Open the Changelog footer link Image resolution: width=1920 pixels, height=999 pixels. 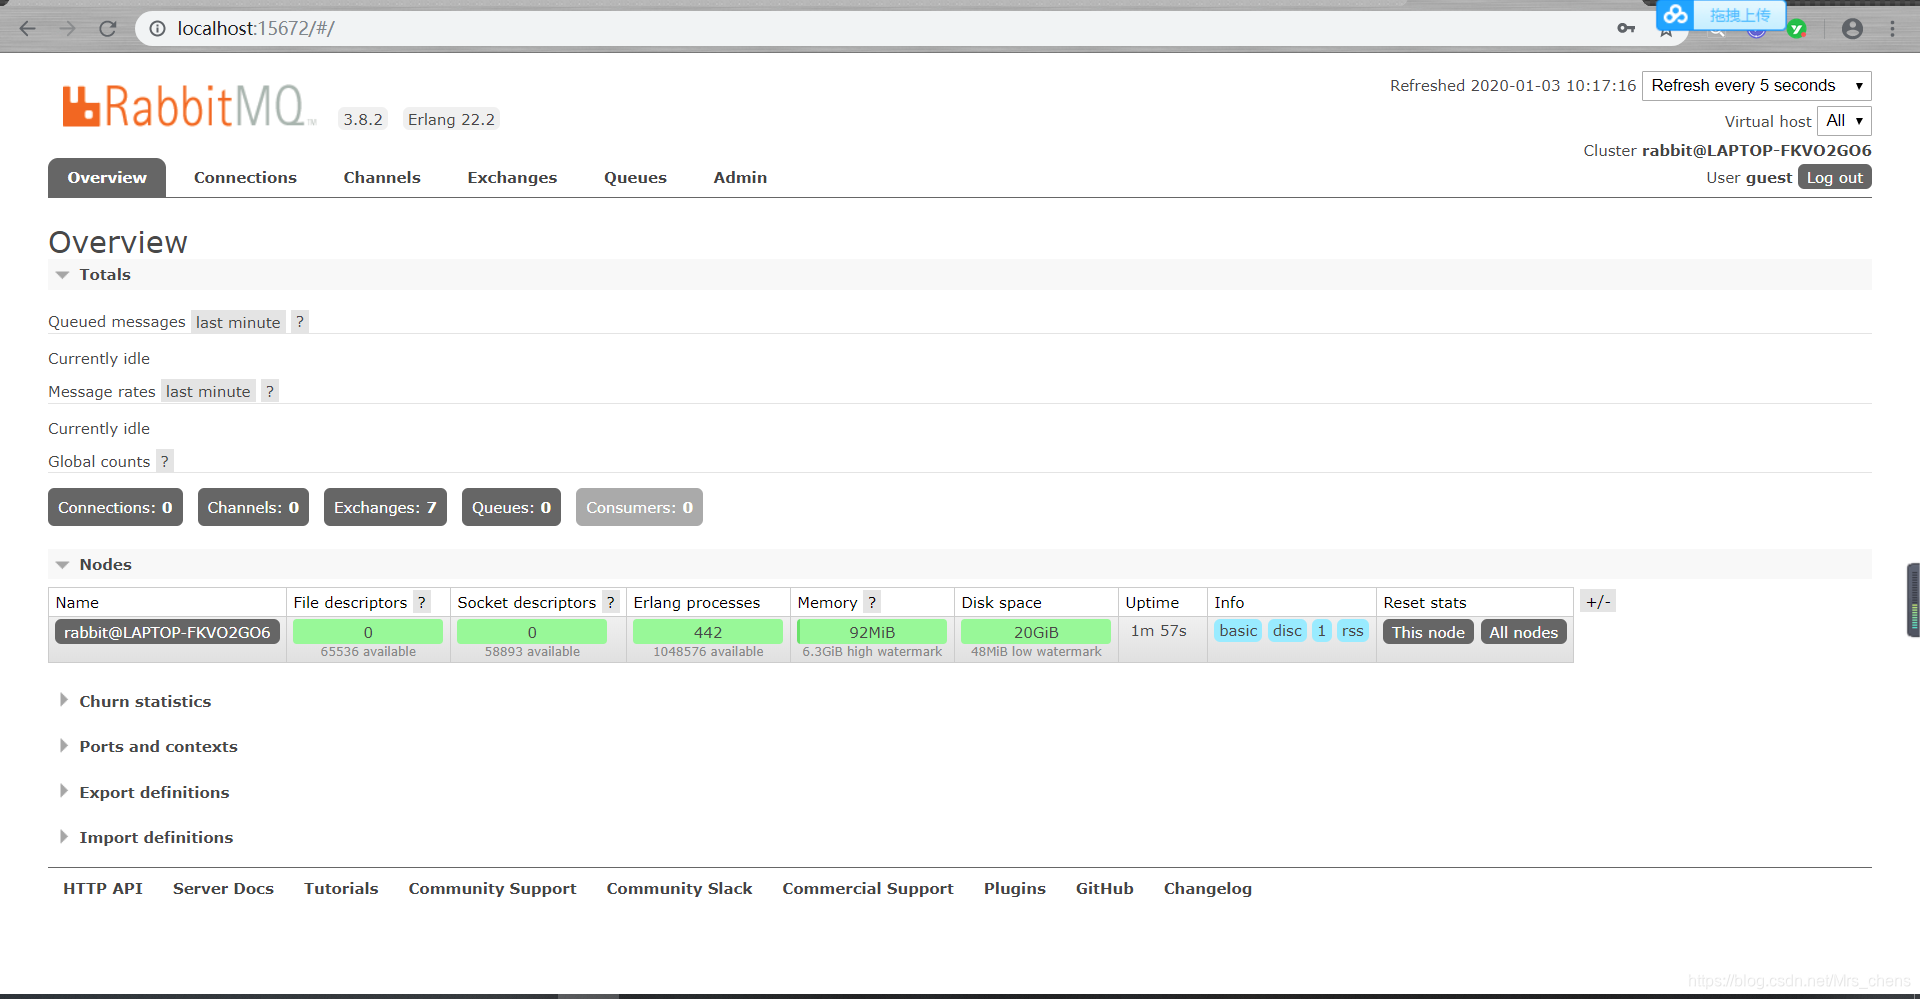[x=1208, y=888]
